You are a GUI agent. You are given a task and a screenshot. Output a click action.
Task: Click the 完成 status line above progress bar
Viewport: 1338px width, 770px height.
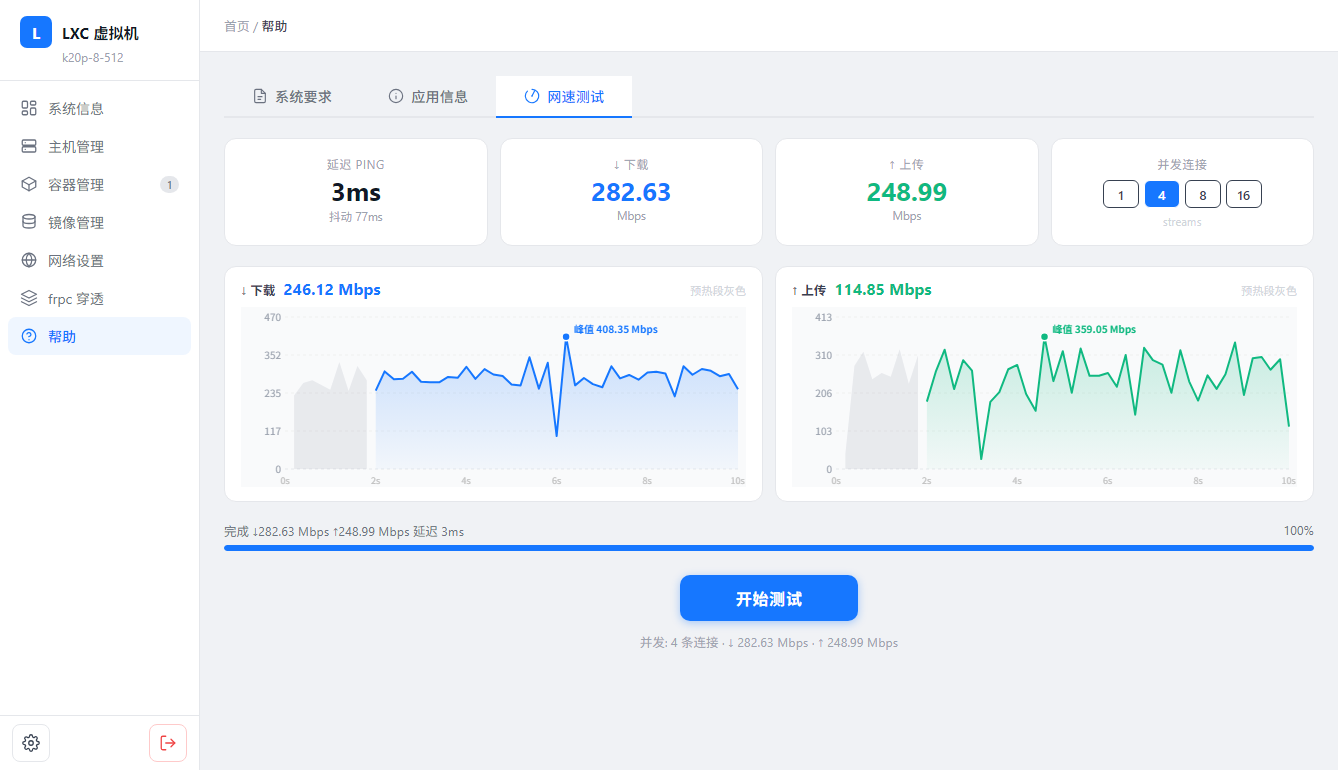[x=344, y=532]
